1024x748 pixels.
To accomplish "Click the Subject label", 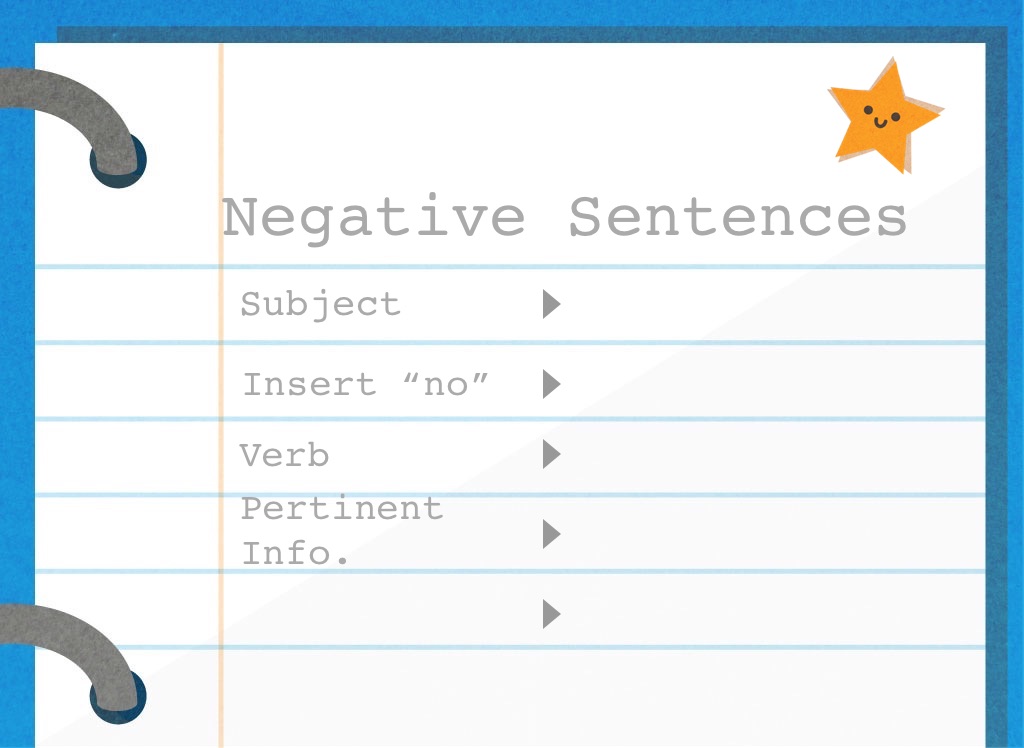I will [320, 304].
